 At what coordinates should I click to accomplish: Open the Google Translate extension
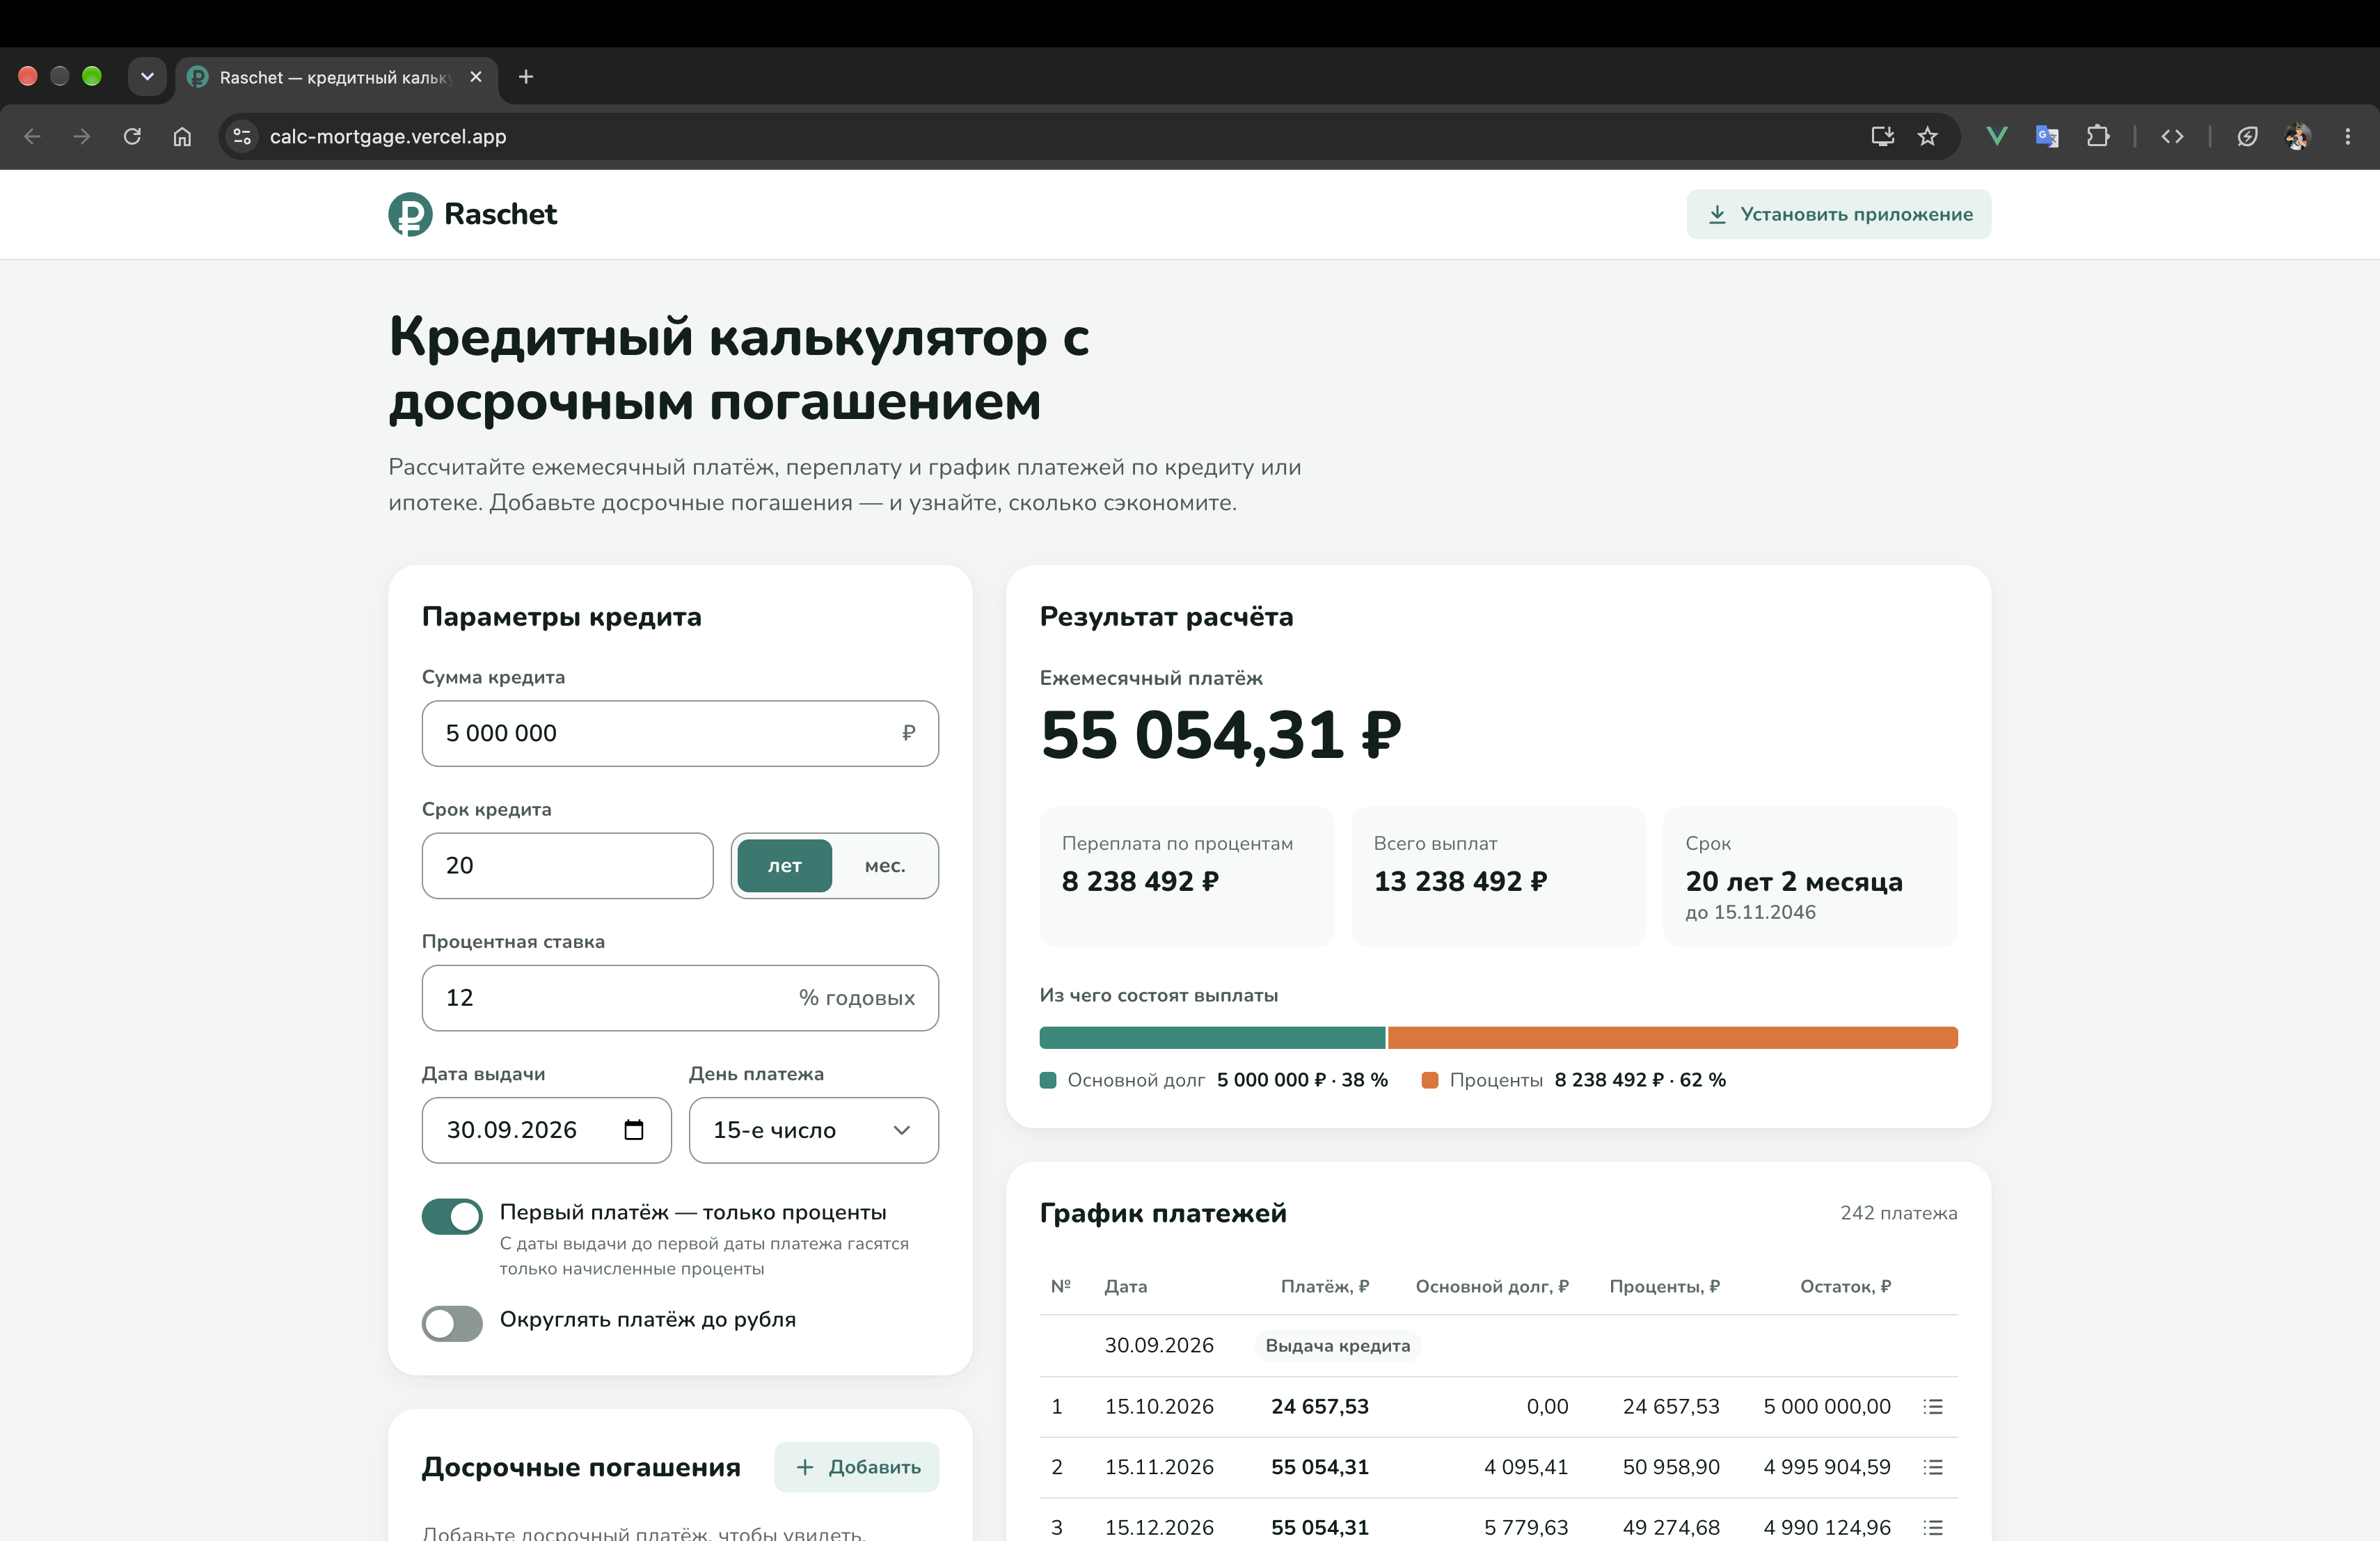(2047, 136)
